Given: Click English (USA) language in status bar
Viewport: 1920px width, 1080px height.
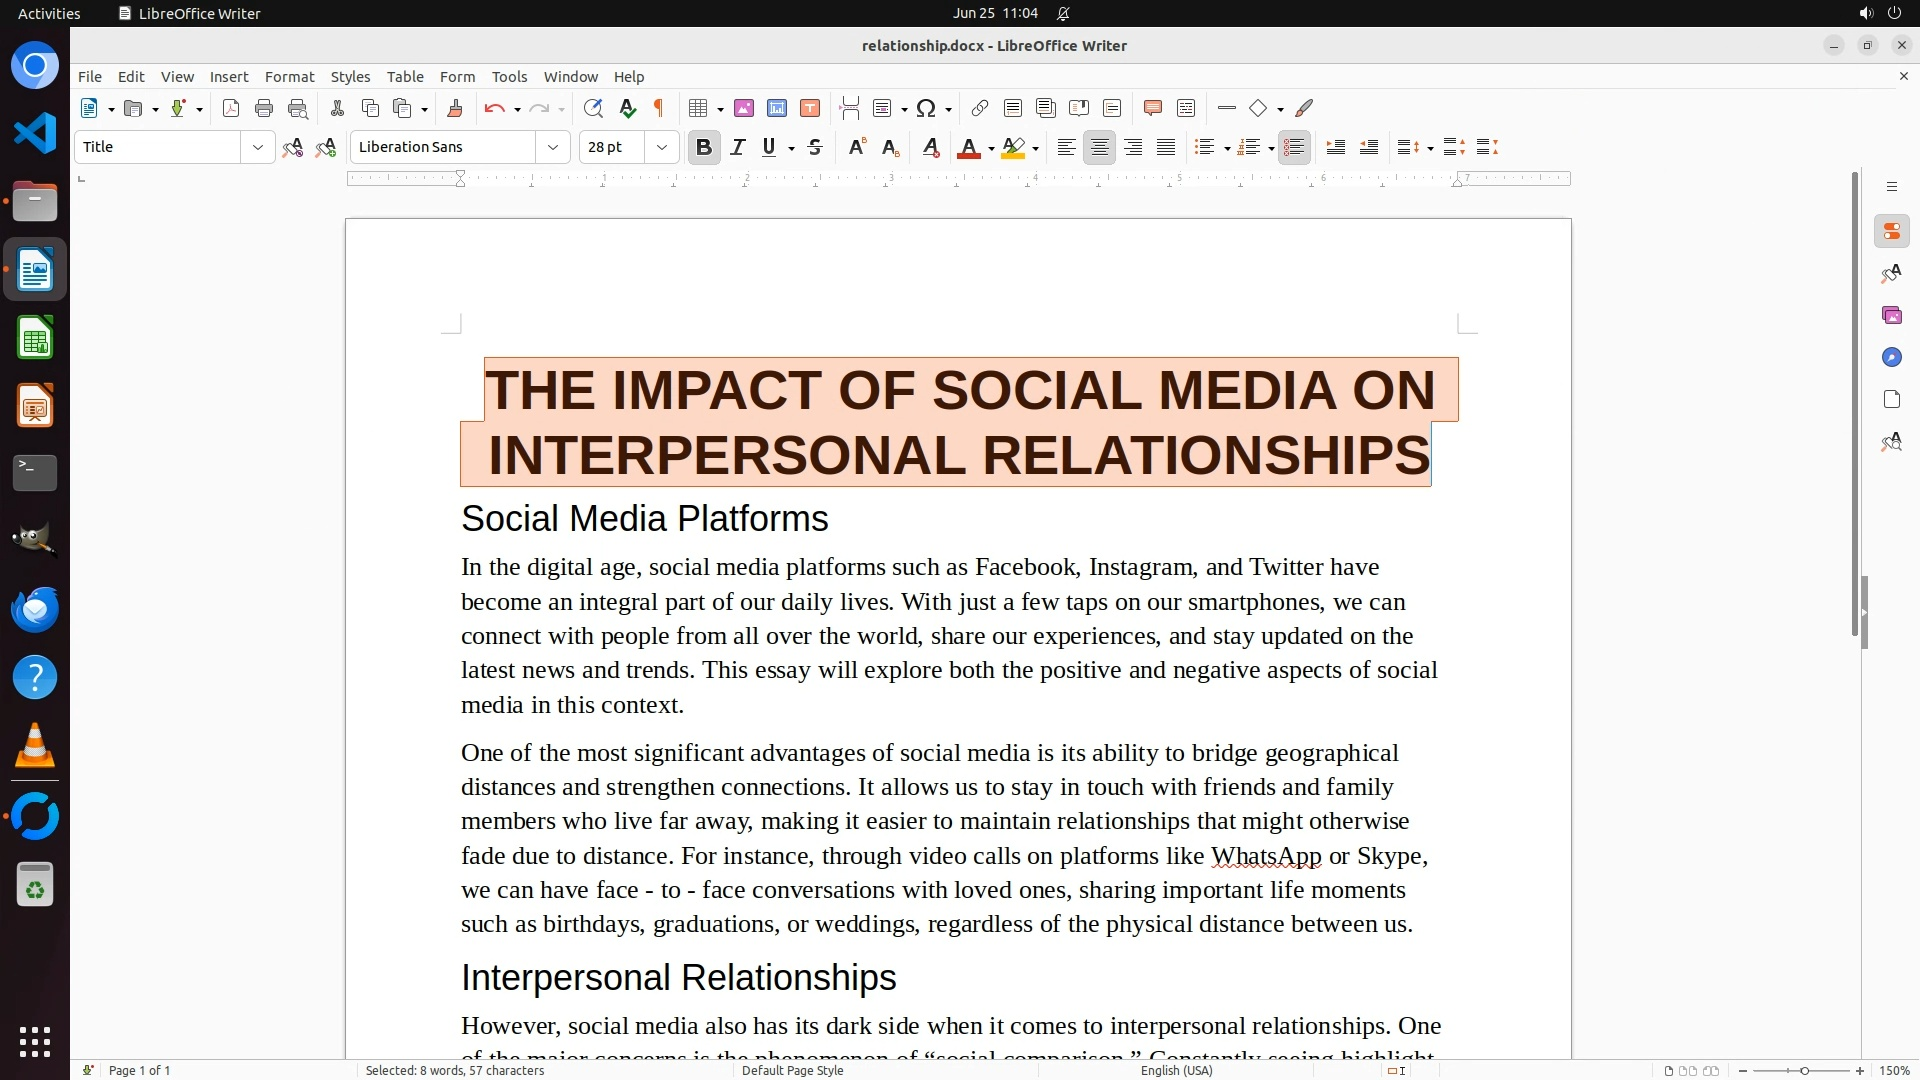Looking at the screenshot, I should point(1176,1071).
